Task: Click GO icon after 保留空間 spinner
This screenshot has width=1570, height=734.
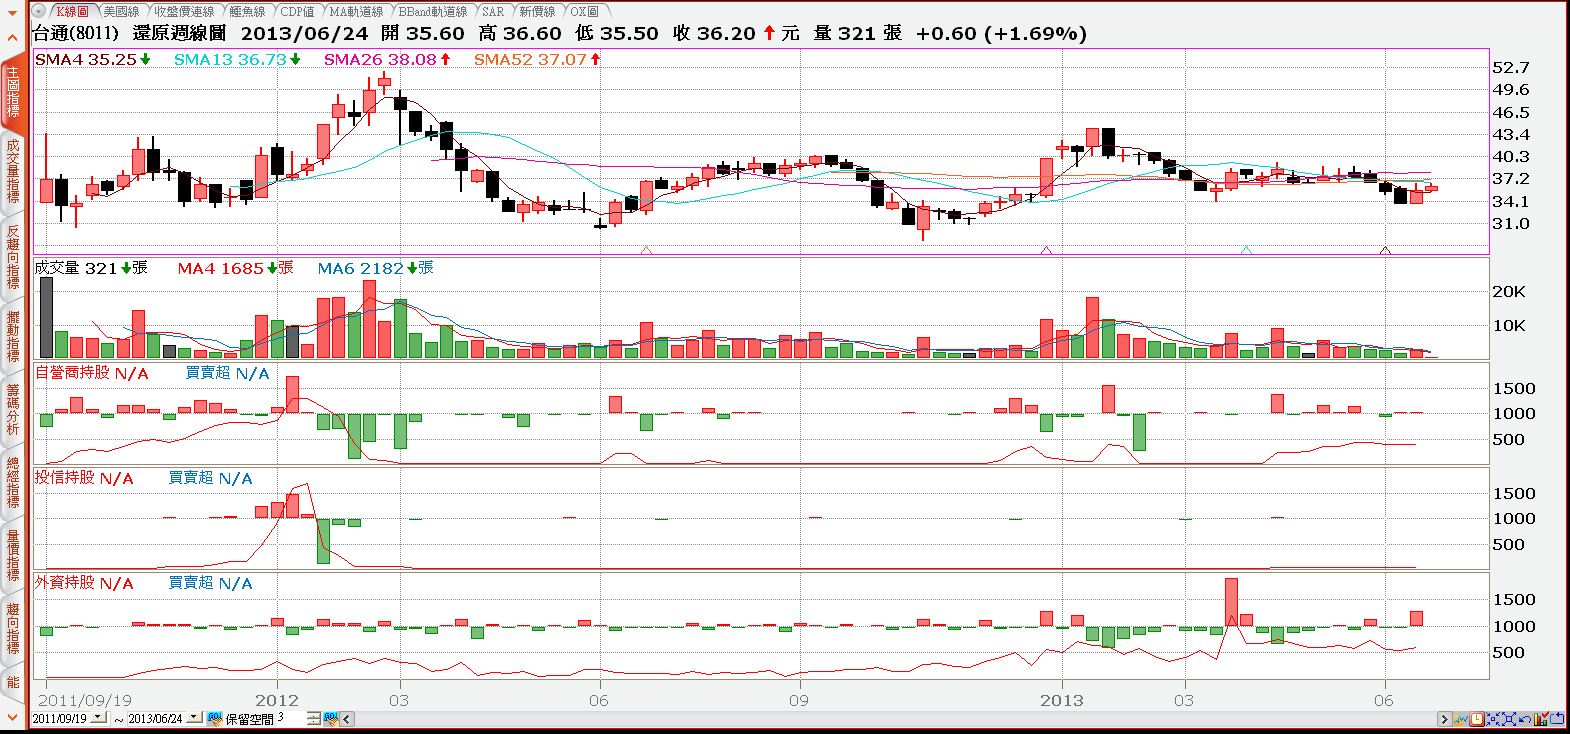Action: click(331, 718)
